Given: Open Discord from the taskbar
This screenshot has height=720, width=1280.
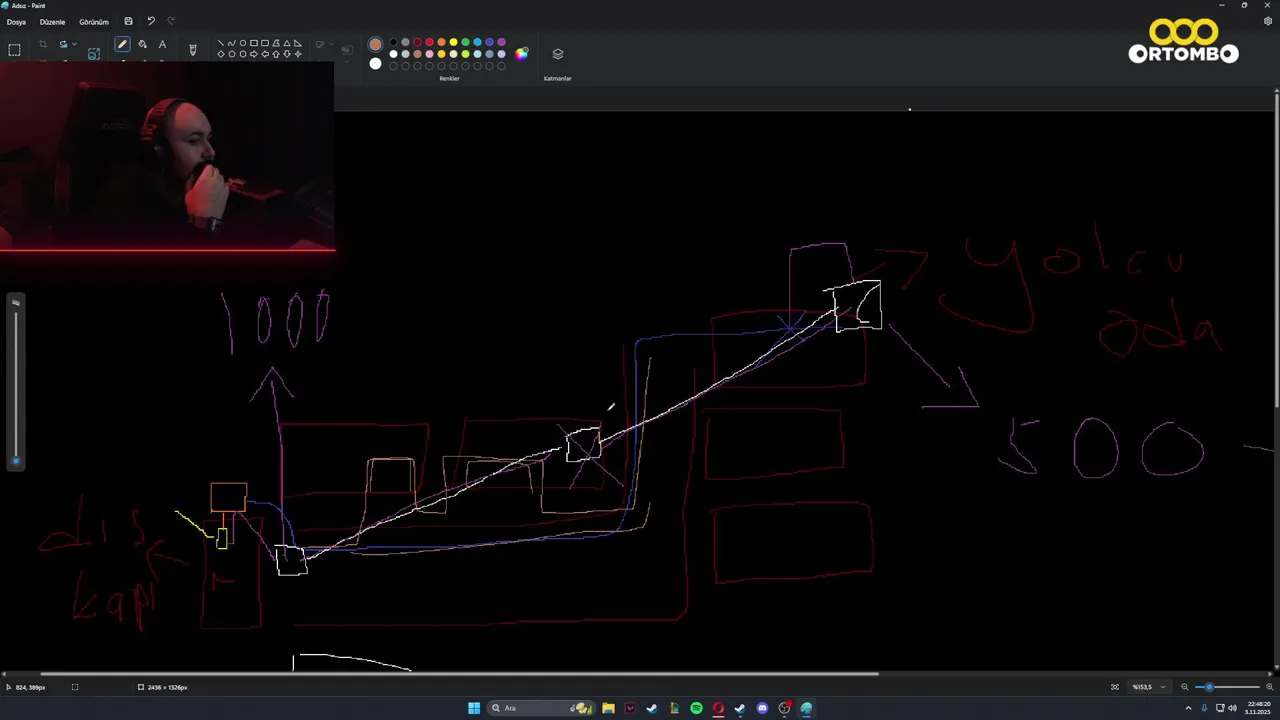Looking at the screenshot, I should (762, 708).
